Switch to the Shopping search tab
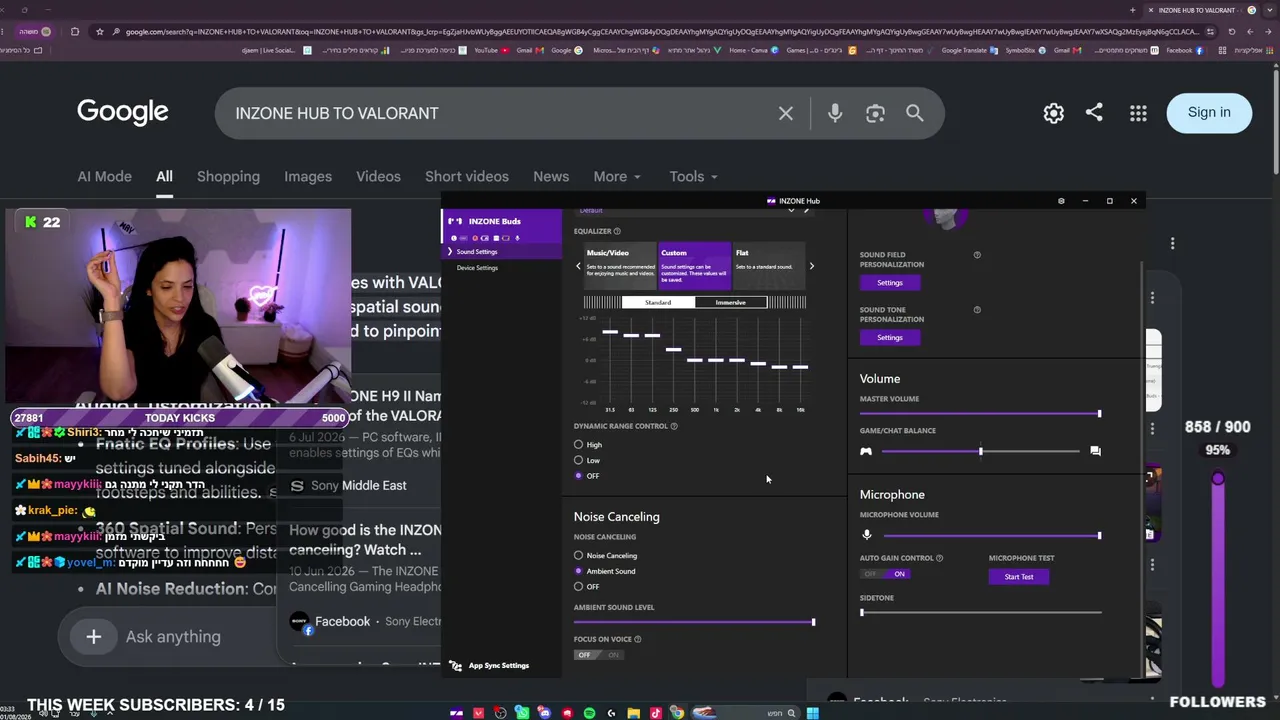Image resolution: width=1280 pixels, height=720 pixels. click(x=228, y=176)
